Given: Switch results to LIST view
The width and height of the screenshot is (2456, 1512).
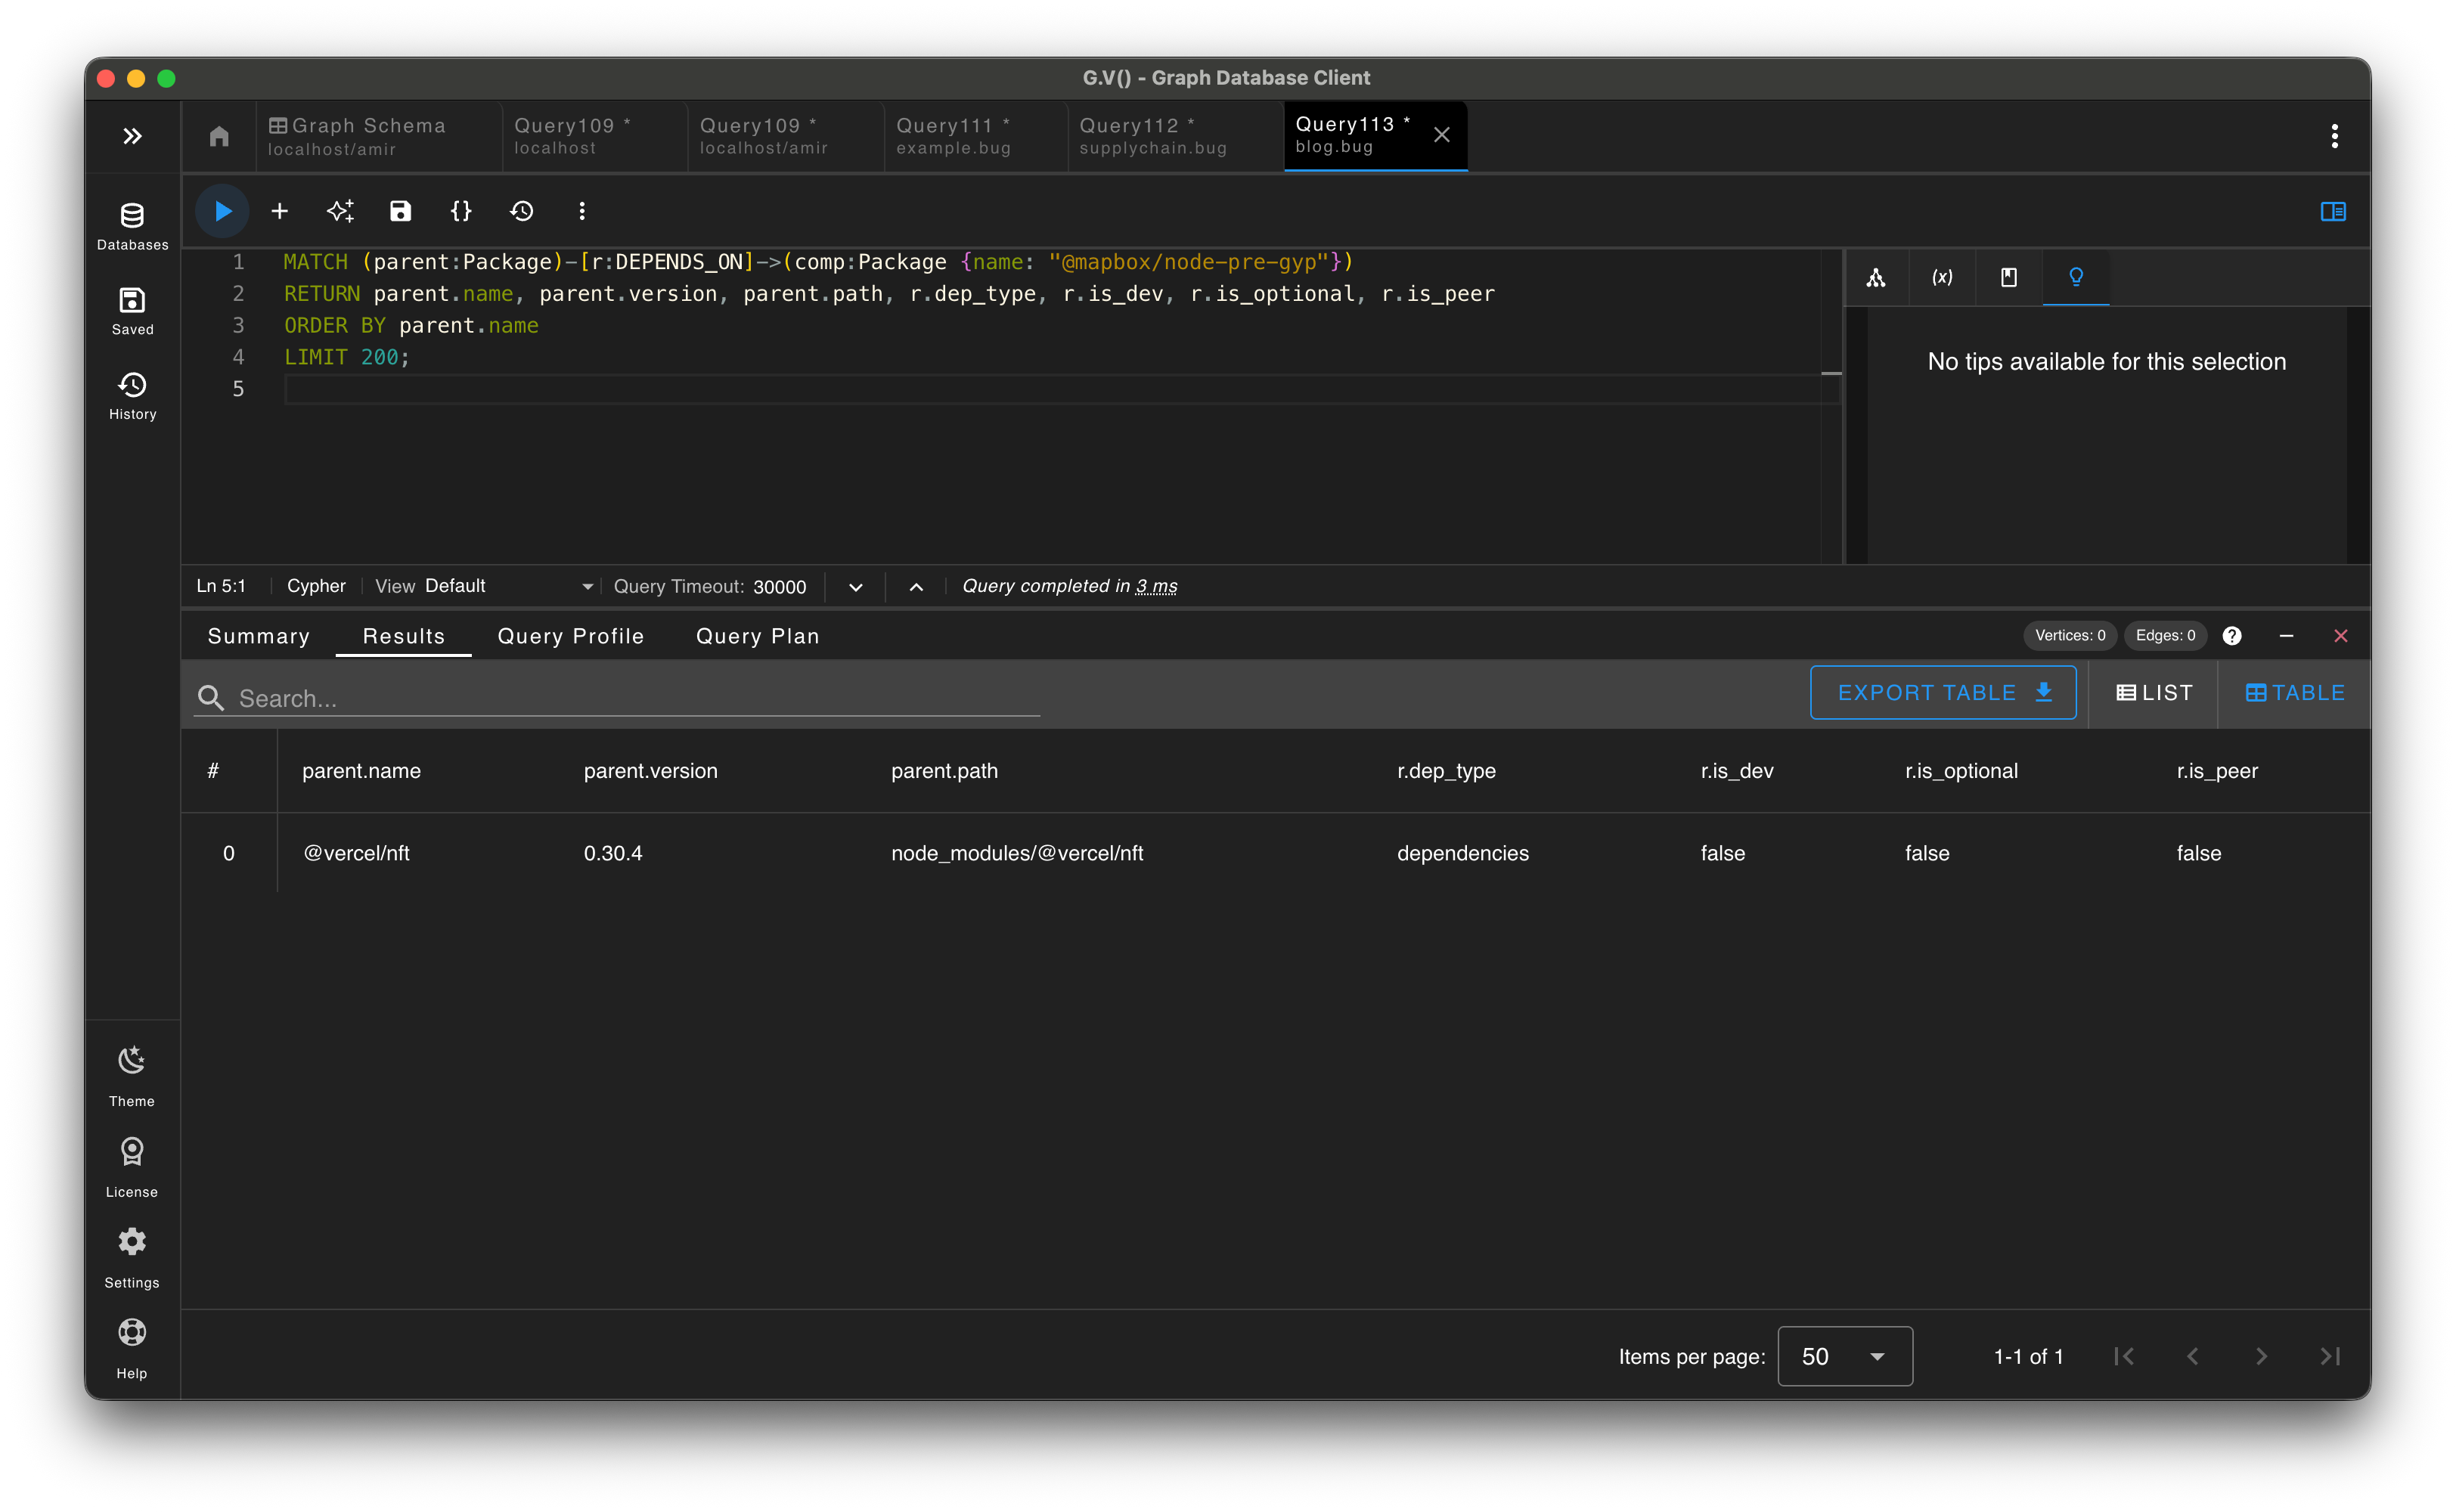Looking at the screenshot, I should coord(2152,692).
